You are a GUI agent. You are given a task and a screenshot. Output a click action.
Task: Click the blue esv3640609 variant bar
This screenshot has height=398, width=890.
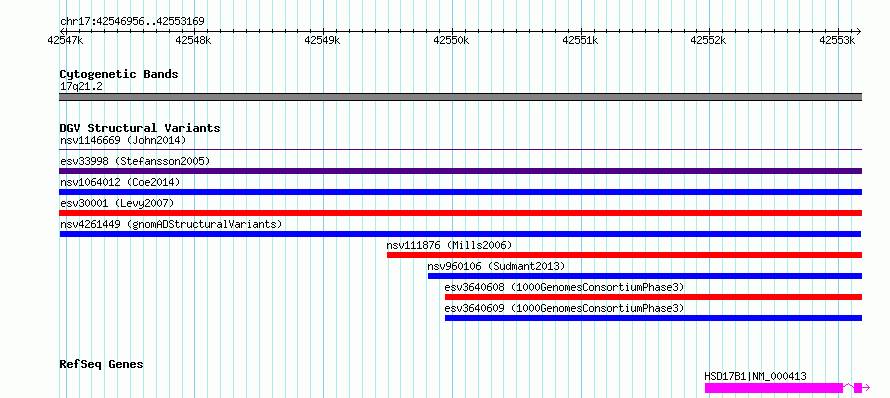click(653, 318)
